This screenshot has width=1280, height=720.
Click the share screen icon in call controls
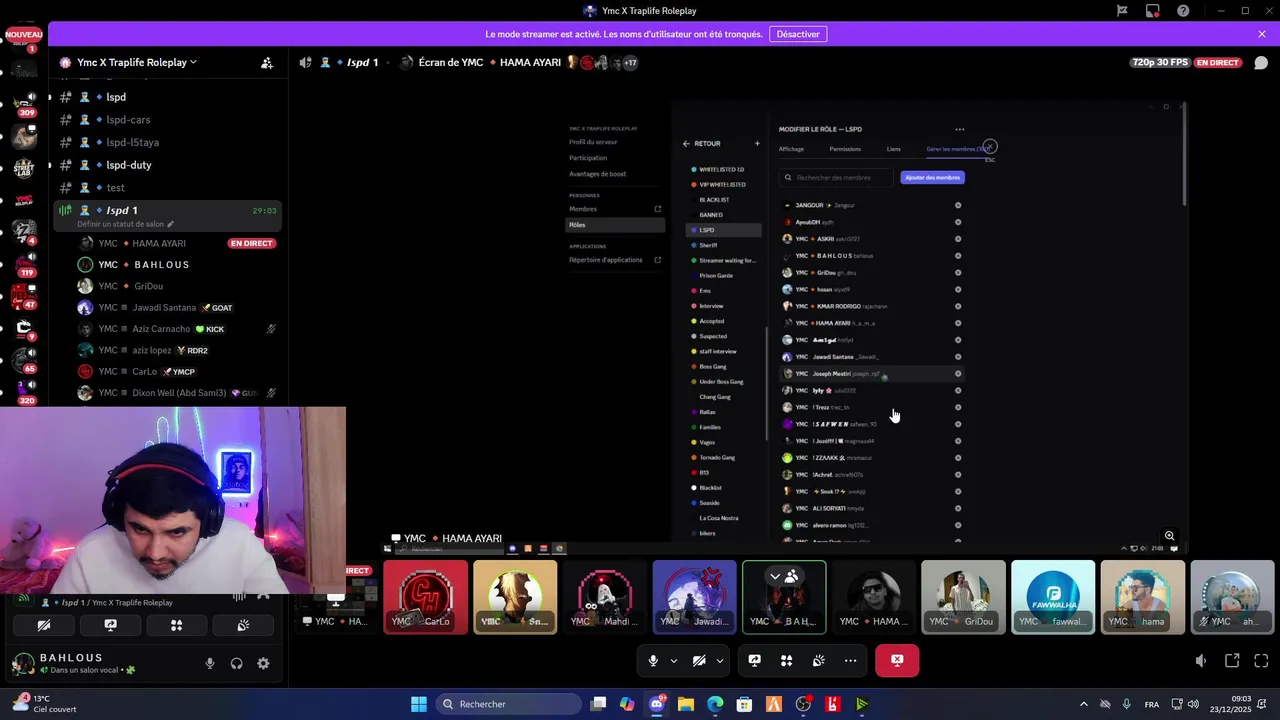[755, 660]
